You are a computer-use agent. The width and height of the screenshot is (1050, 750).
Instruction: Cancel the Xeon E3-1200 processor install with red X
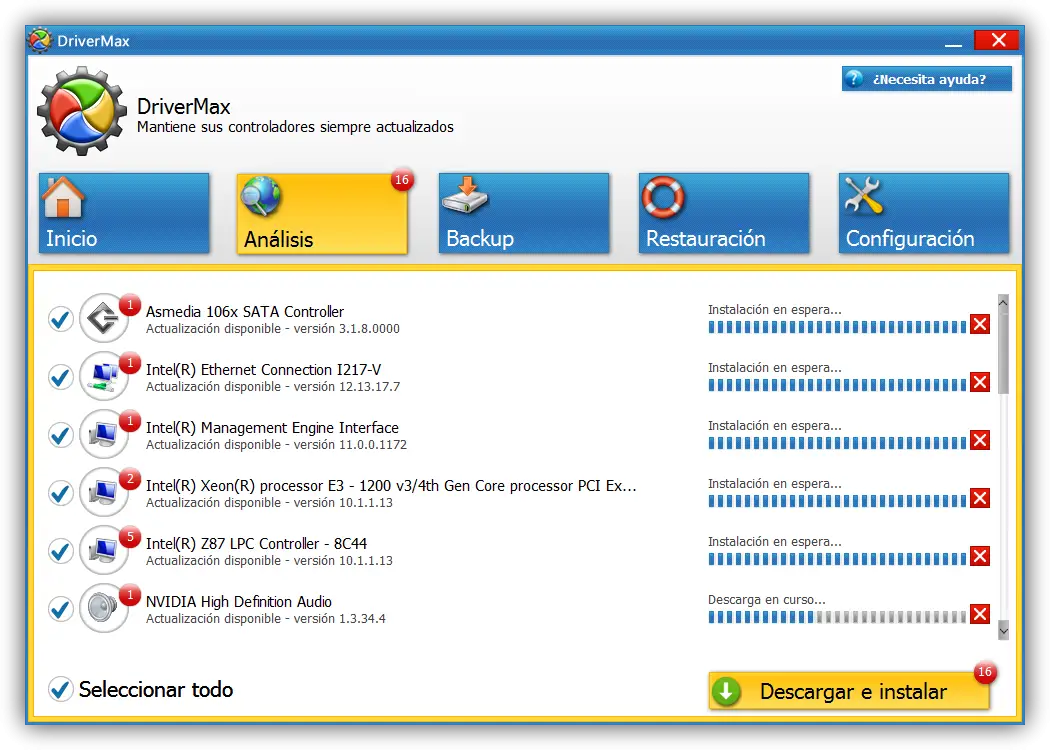980,498
